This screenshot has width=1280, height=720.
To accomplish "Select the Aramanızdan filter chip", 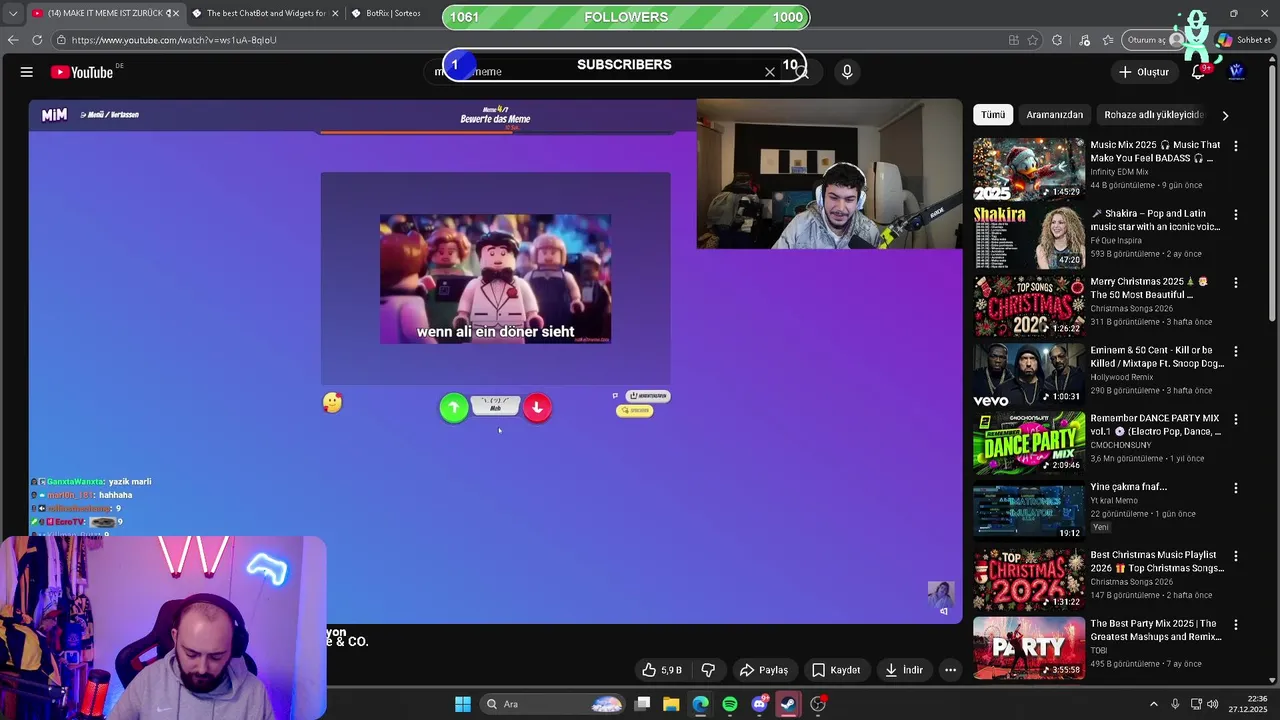I will pos(1054,115).
